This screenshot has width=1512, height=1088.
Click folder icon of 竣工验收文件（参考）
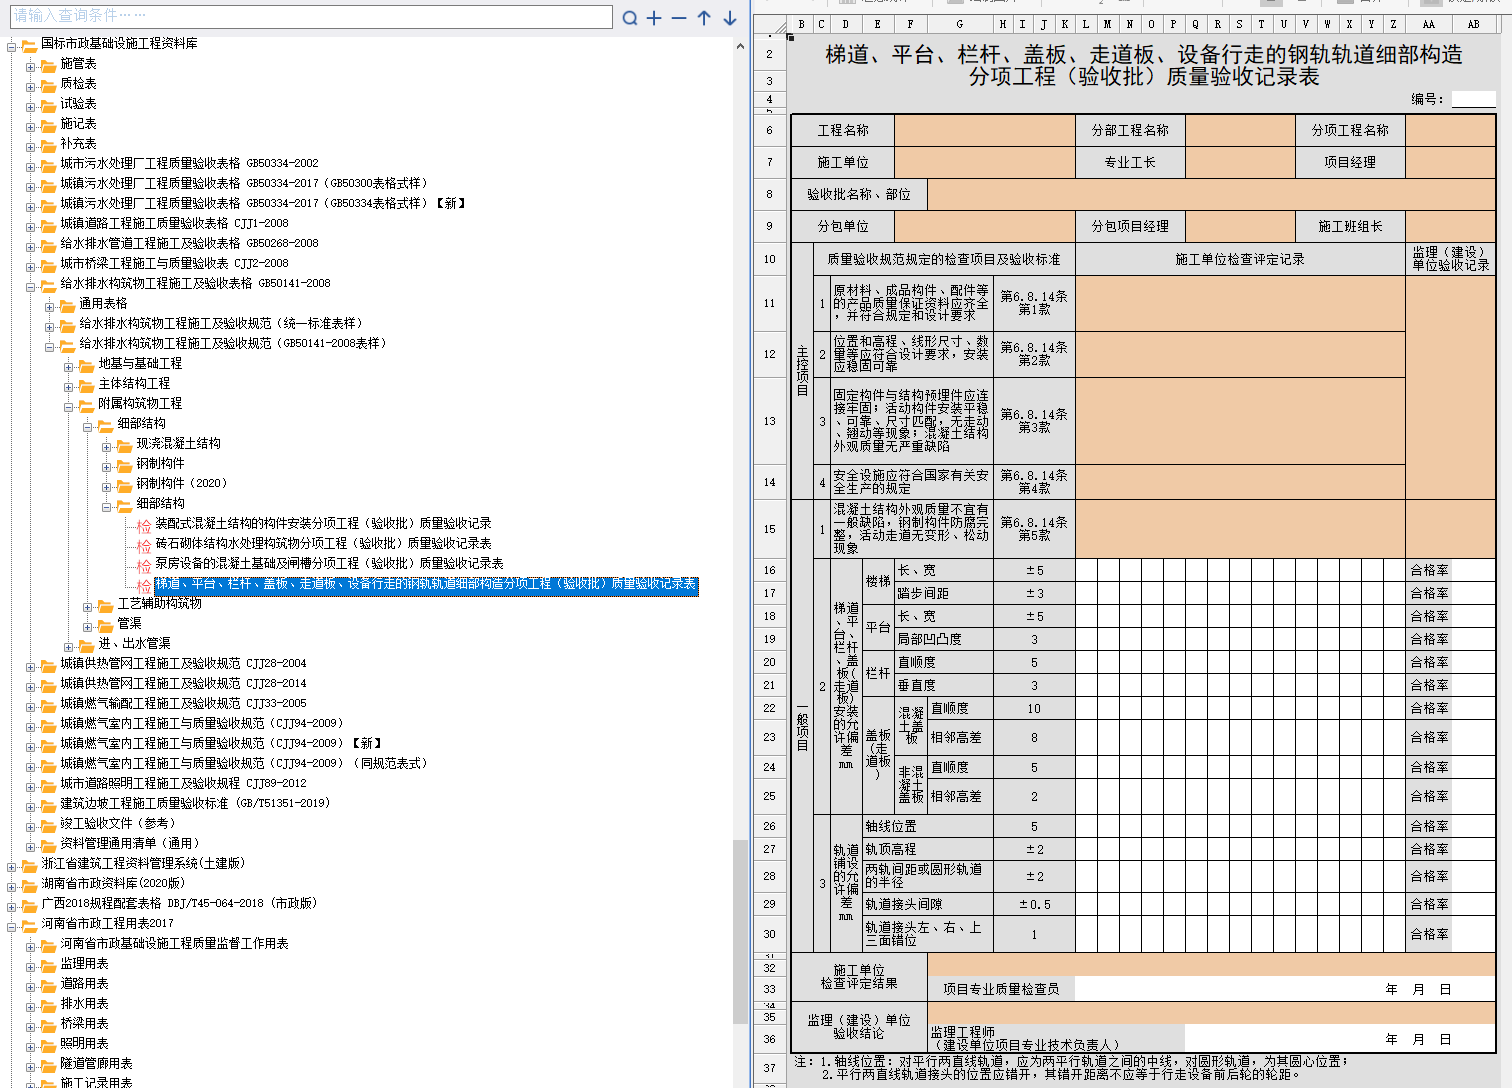(48, 824)
